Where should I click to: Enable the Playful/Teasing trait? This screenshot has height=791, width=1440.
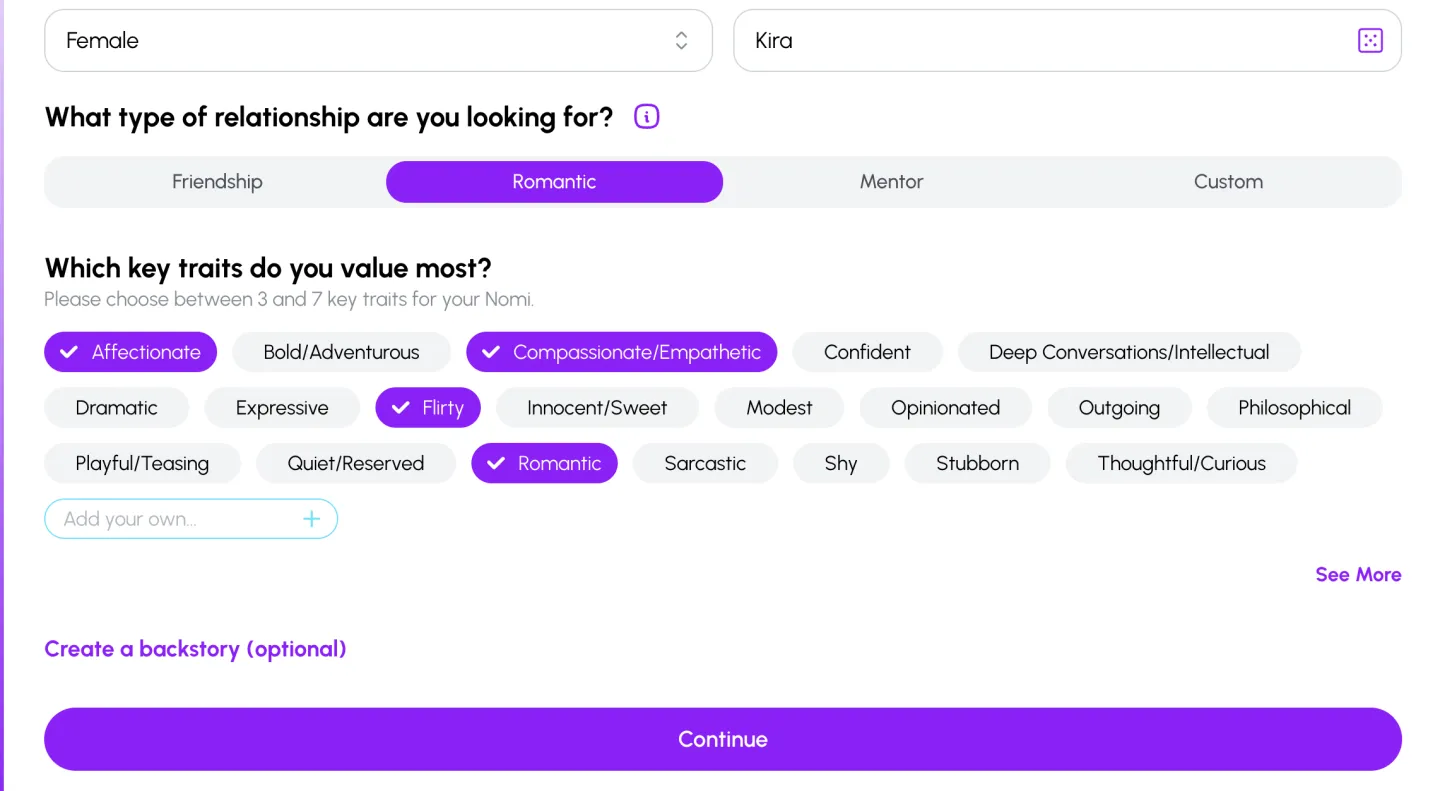point(142,464)
